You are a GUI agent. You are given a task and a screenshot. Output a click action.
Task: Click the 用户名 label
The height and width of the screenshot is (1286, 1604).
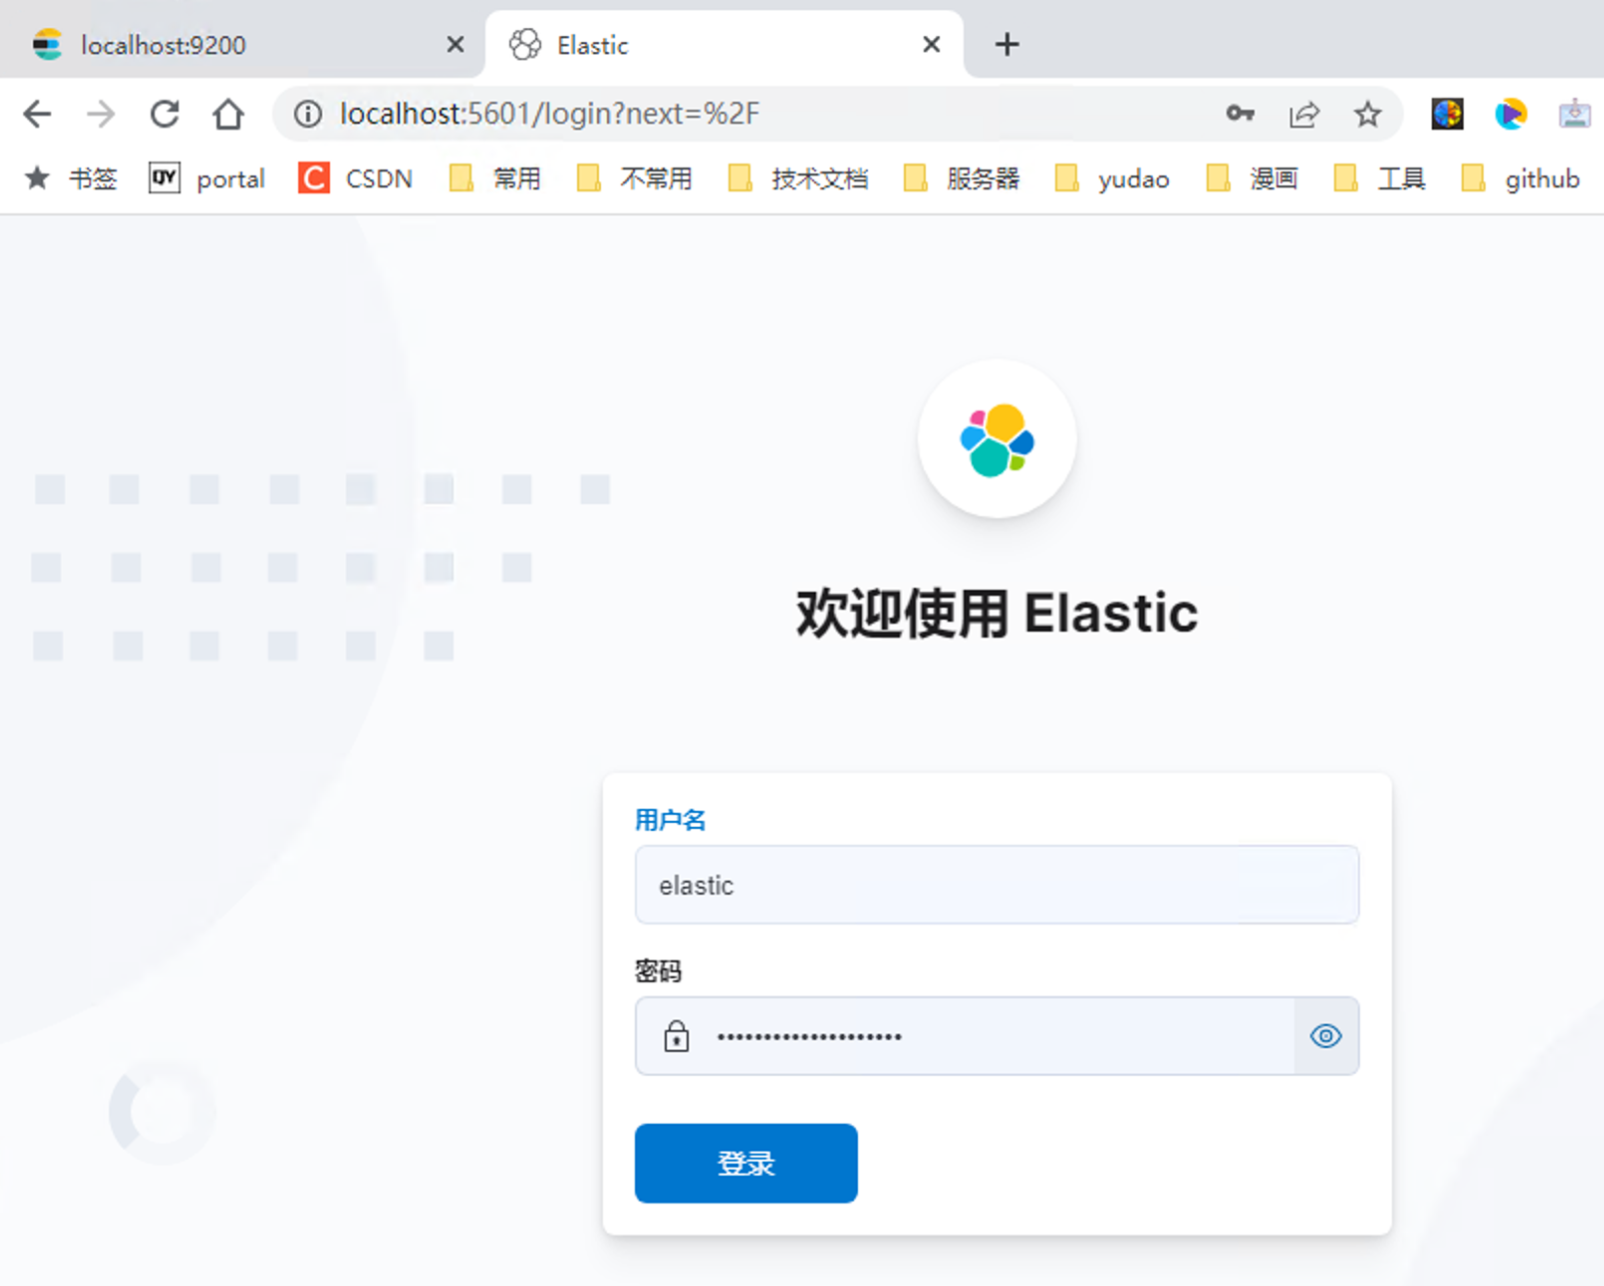[670, 821]
